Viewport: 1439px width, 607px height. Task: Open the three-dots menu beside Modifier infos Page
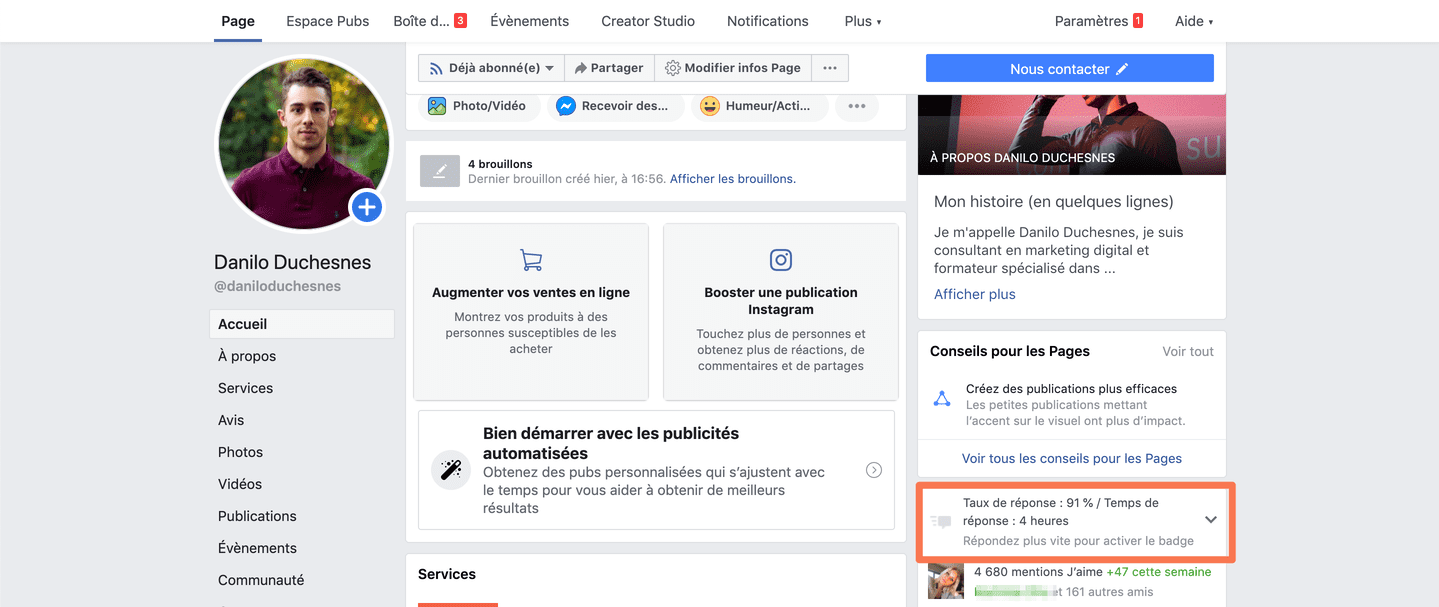[x=830, y=68]
